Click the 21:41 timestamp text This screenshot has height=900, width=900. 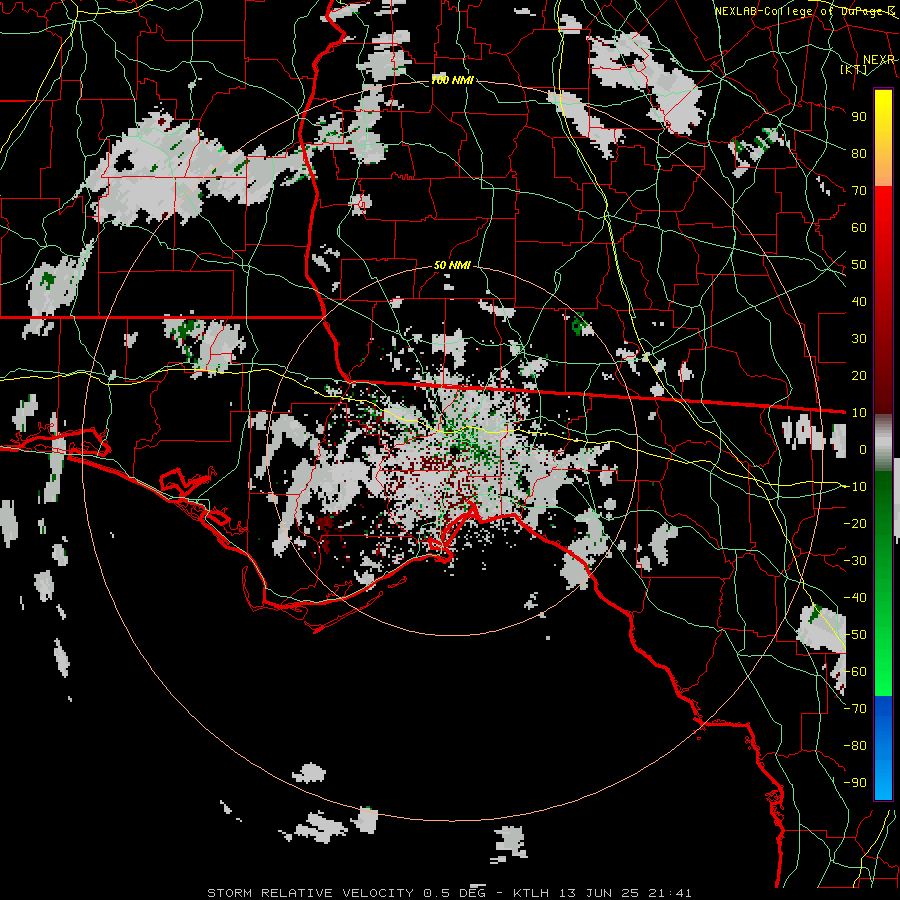pos(669,893)
